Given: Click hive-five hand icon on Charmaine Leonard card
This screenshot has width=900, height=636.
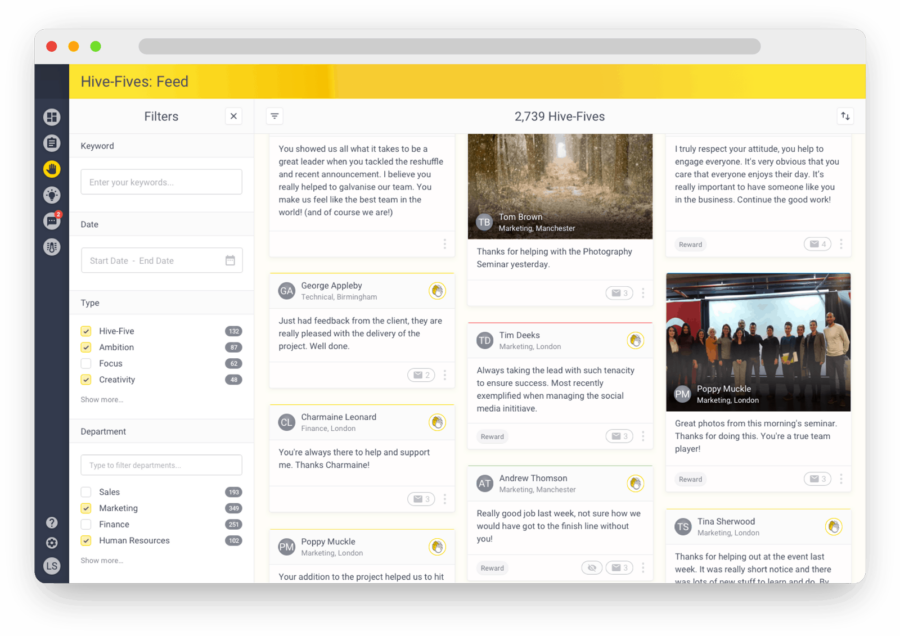Looking at the screenshot, I should click(437, 422).
